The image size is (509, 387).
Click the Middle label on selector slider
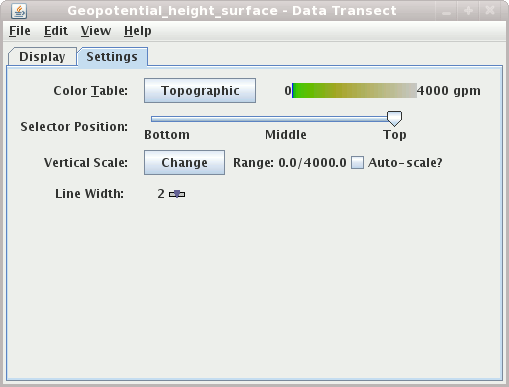coord(286,135)
